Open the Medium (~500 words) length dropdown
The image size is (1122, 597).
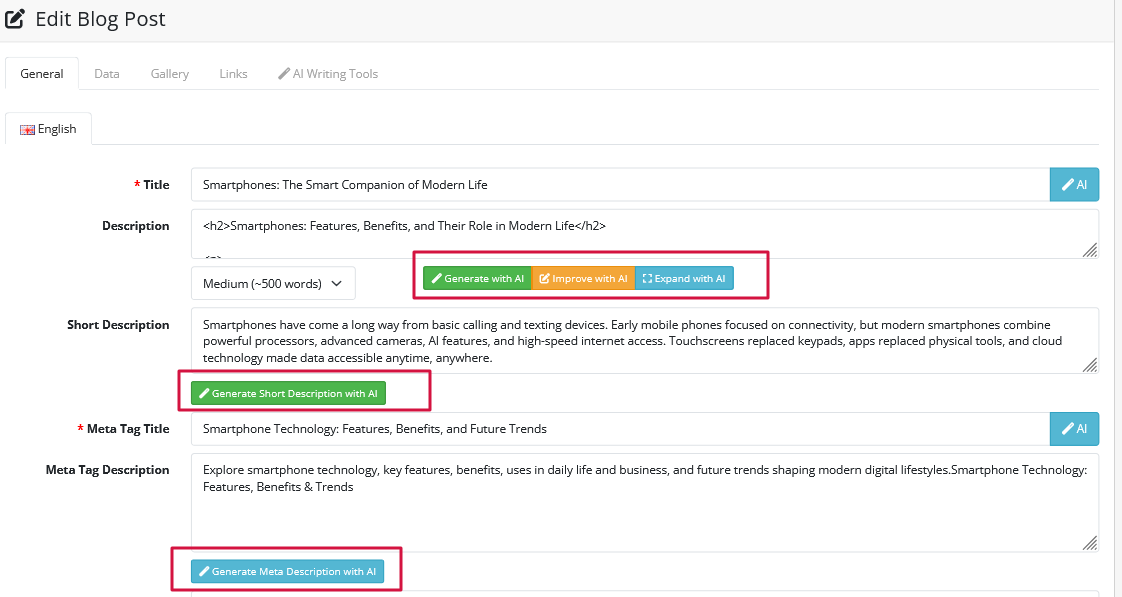coord(273,283)
